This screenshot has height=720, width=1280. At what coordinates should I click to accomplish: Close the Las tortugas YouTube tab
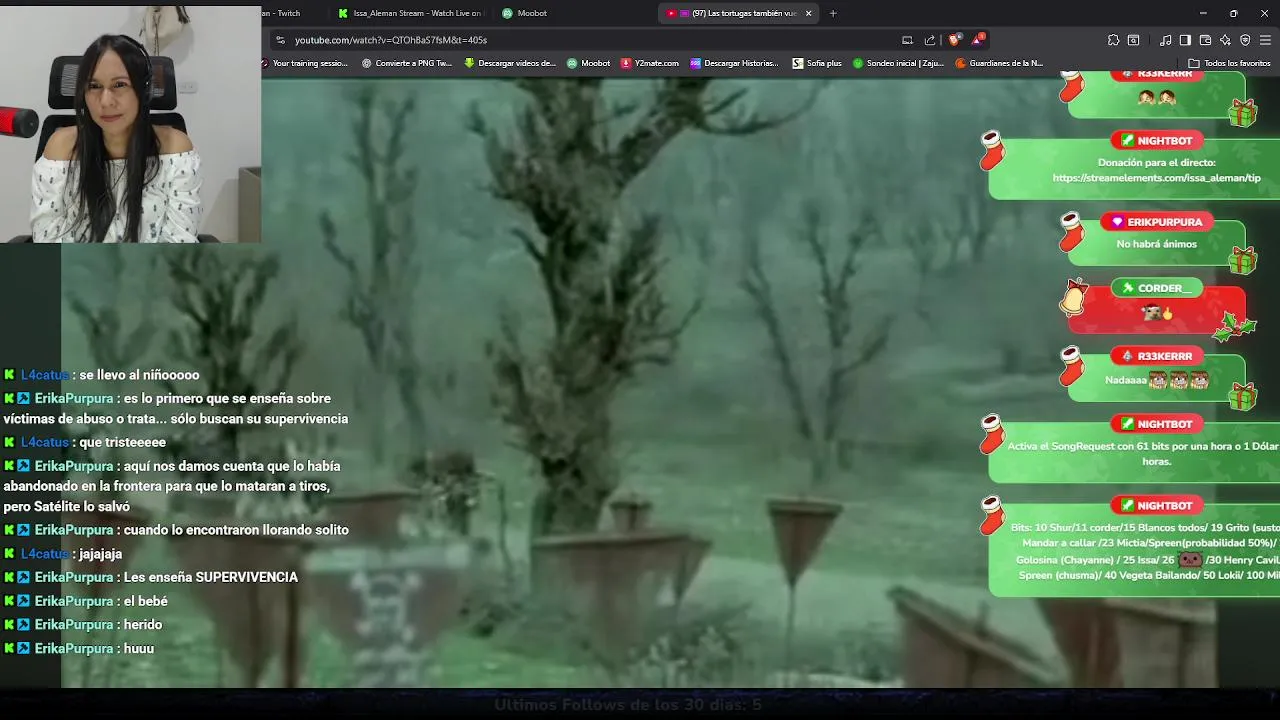click(x=808, y=13)
